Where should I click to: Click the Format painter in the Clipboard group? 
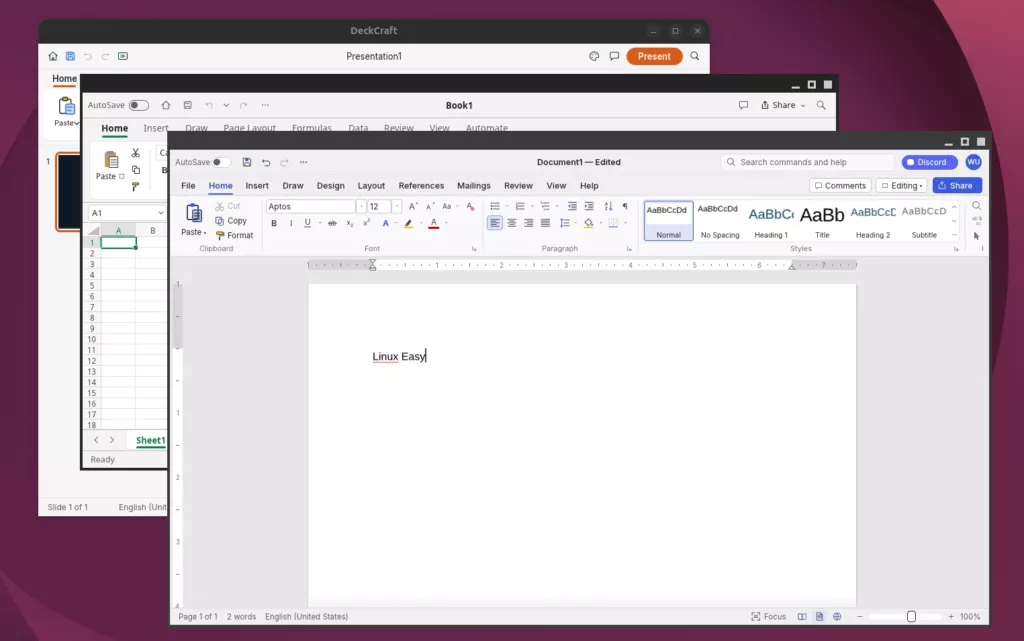coord(234,236)
